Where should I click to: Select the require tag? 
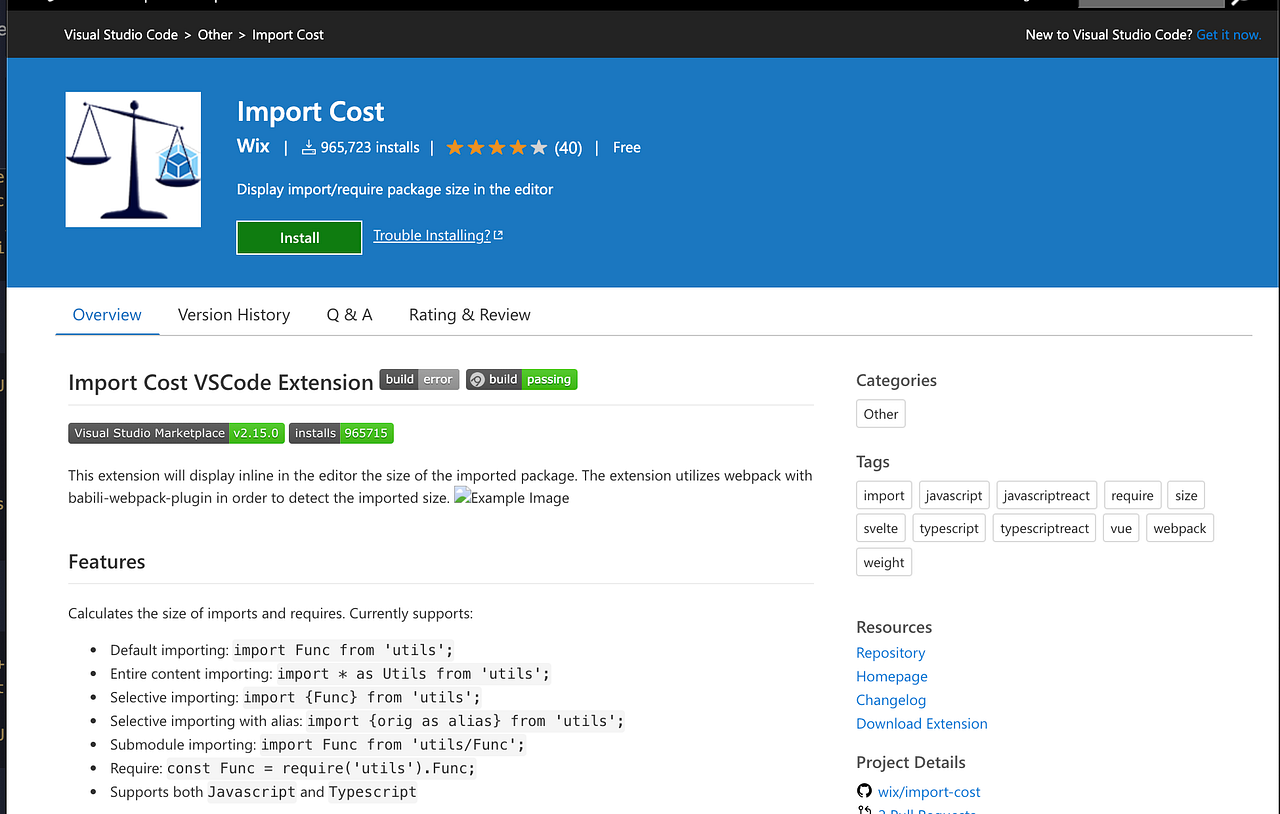1132,495
